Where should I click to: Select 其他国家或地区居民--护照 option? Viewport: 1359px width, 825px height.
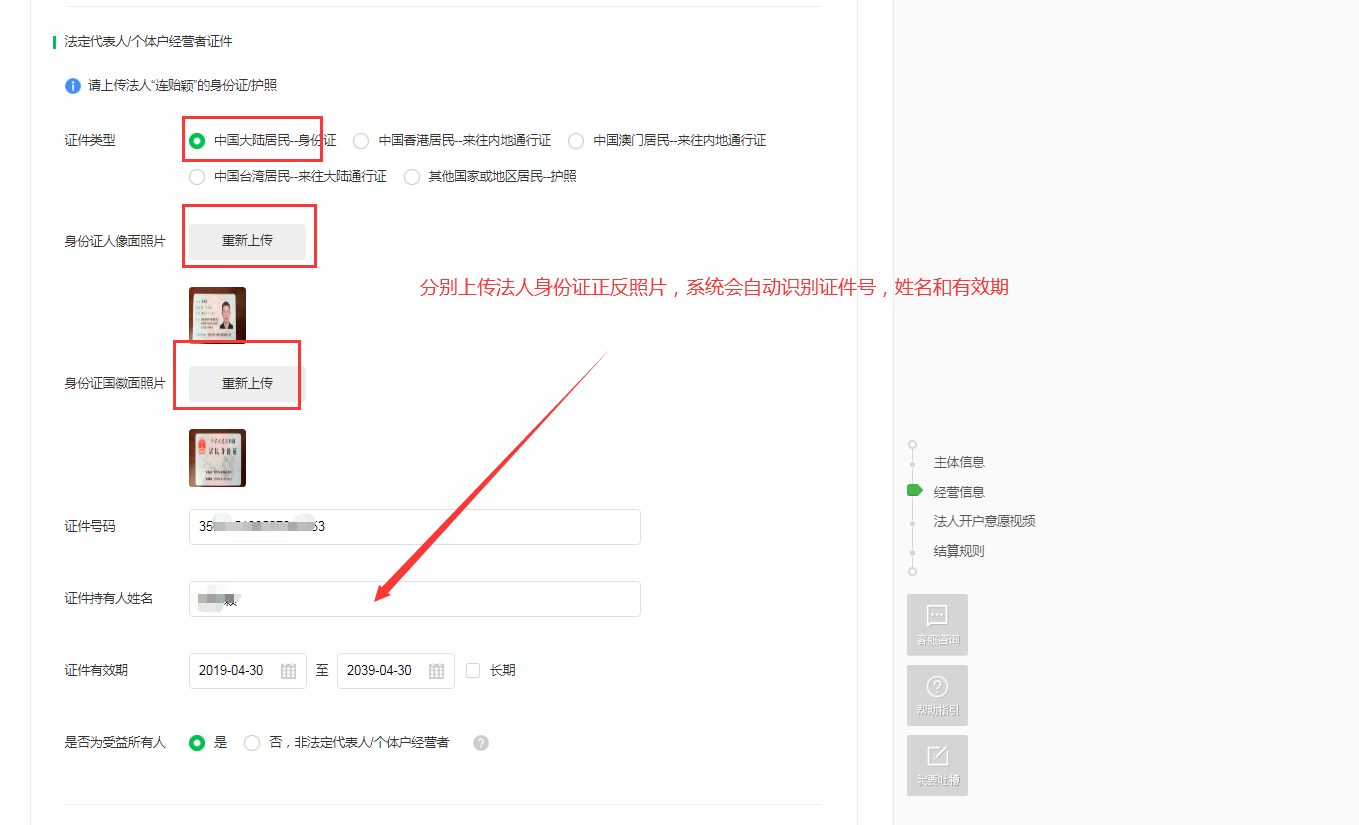pyautogui.click(x=412, y=177)
